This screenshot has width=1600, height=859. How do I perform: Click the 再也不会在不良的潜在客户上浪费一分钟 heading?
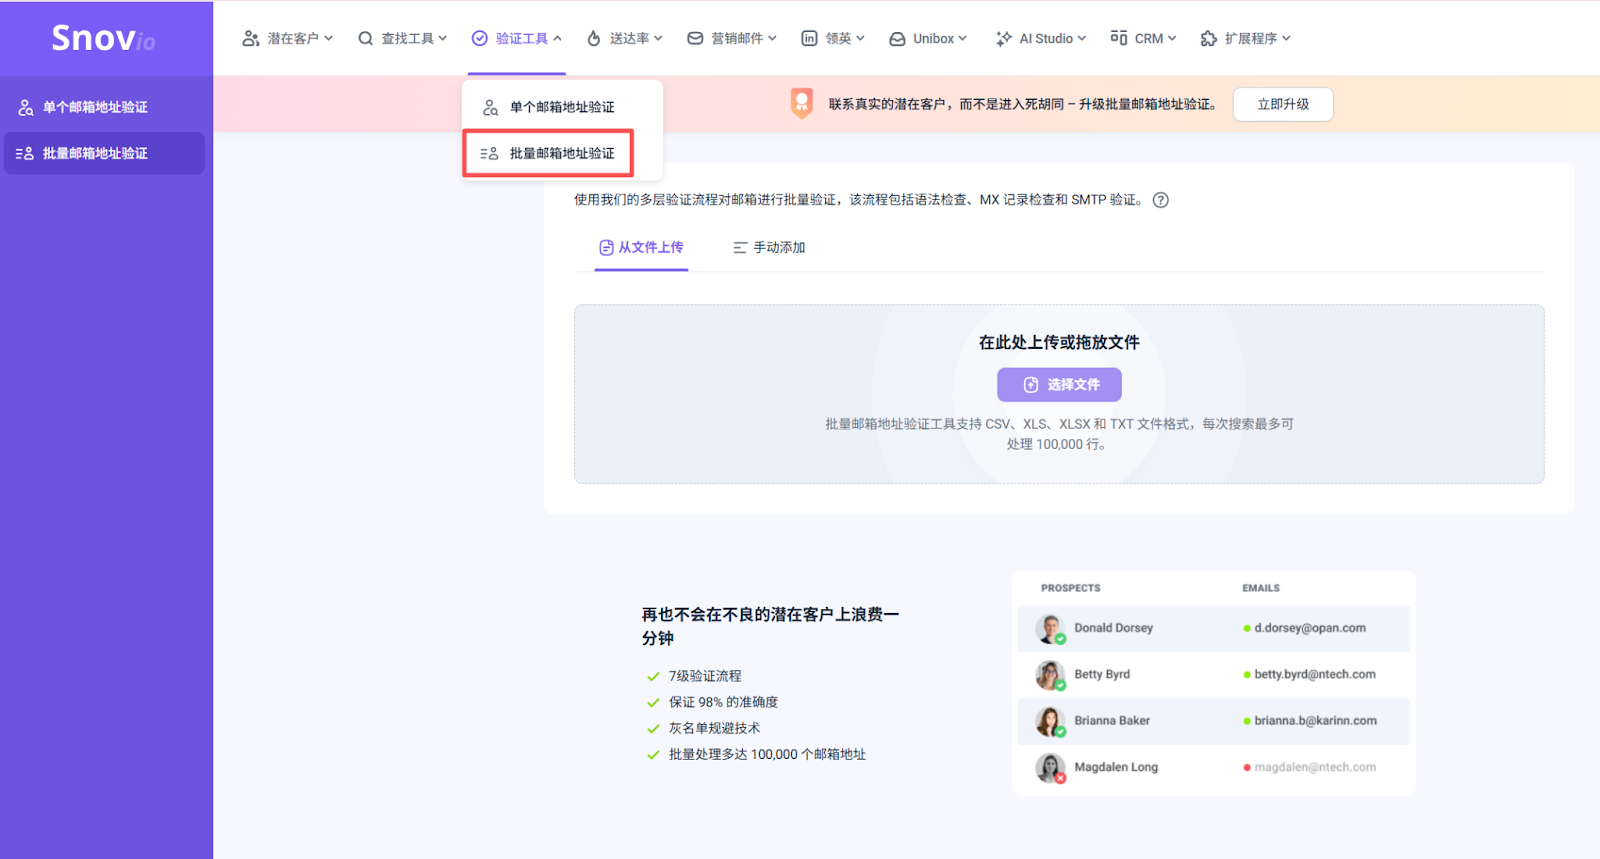click(x=770, y=626)
